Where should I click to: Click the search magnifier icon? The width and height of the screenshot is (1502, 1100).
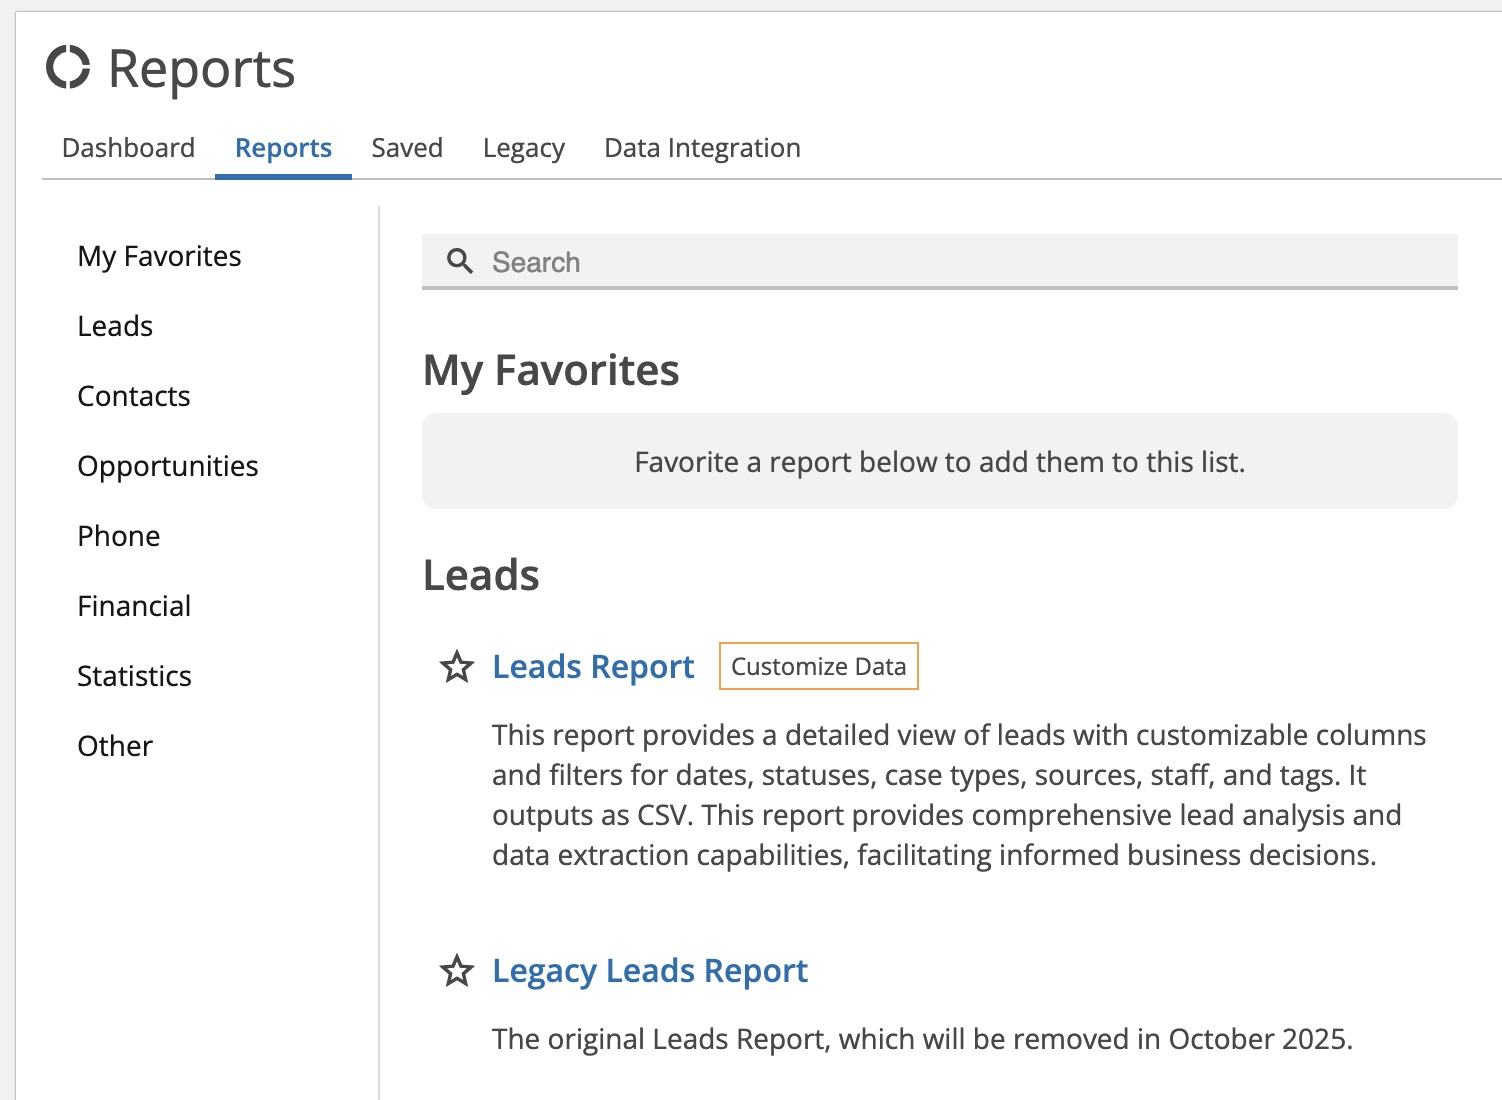click(459, 262)
